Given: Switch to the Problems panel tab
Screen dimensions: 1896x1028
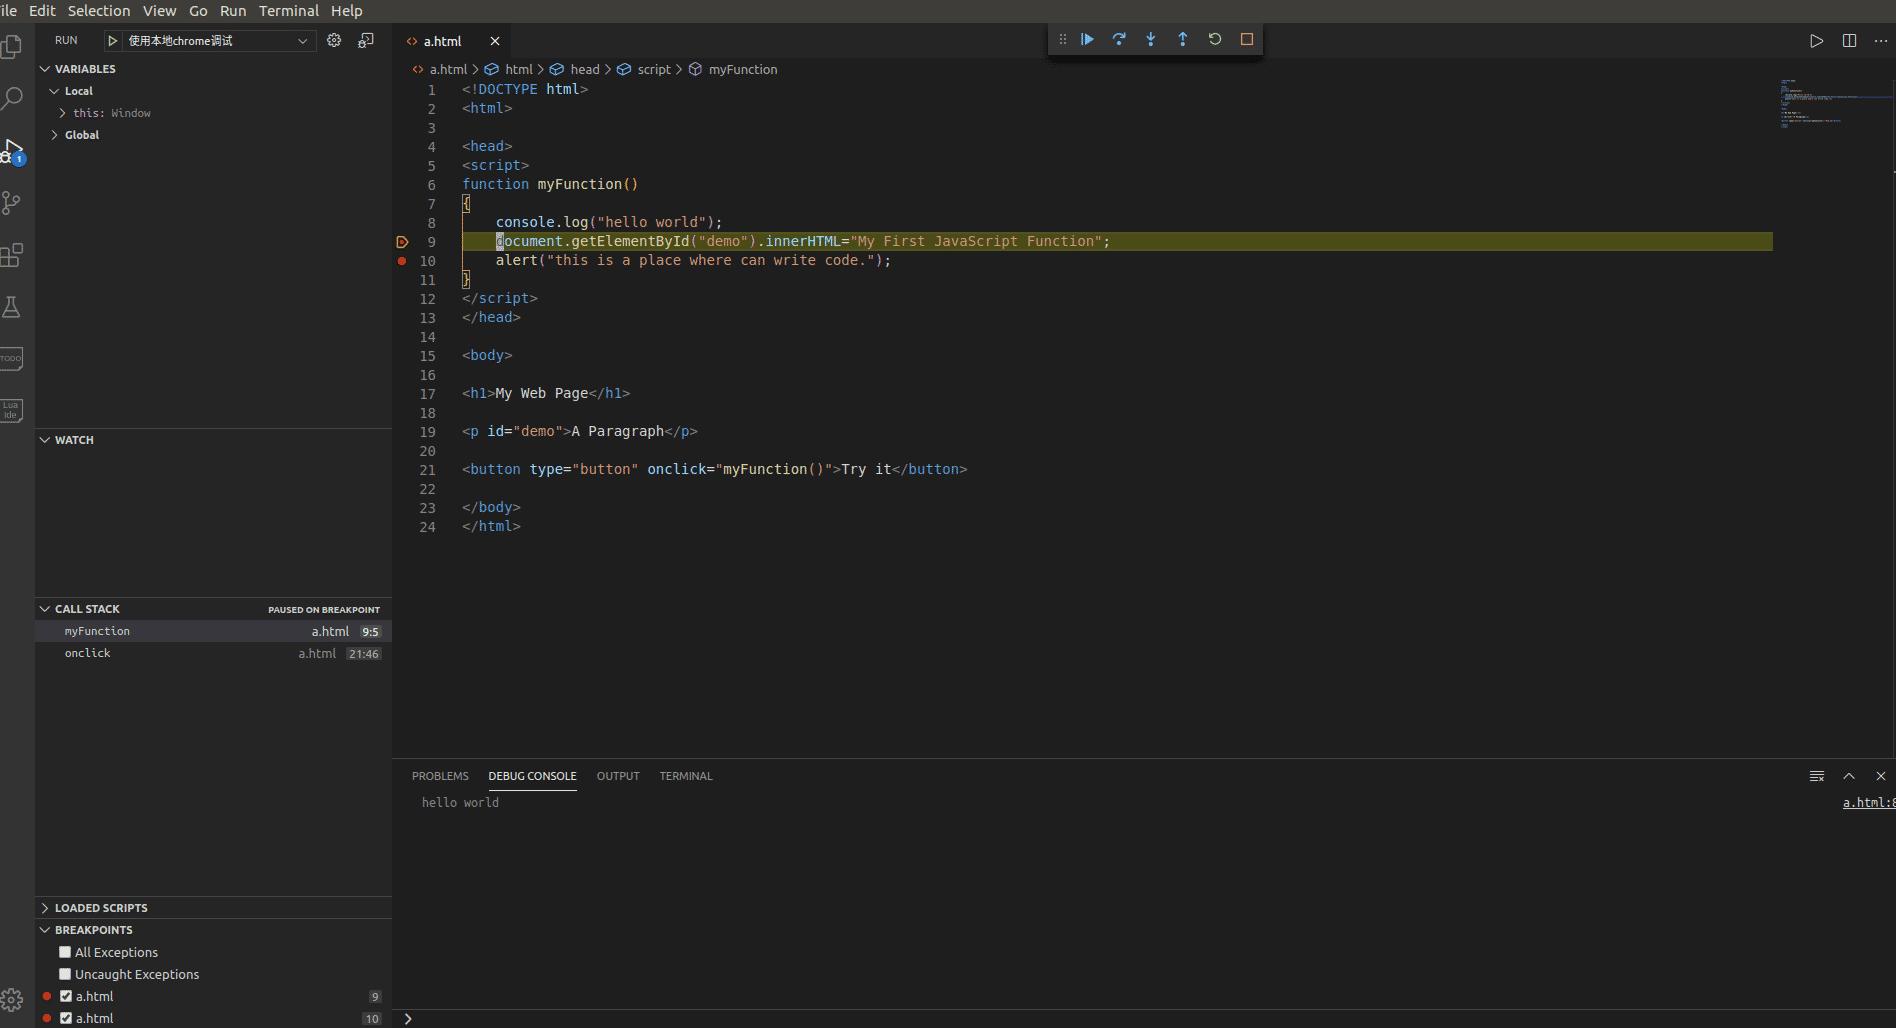Looking at the screenshot, I should [440, 776].
